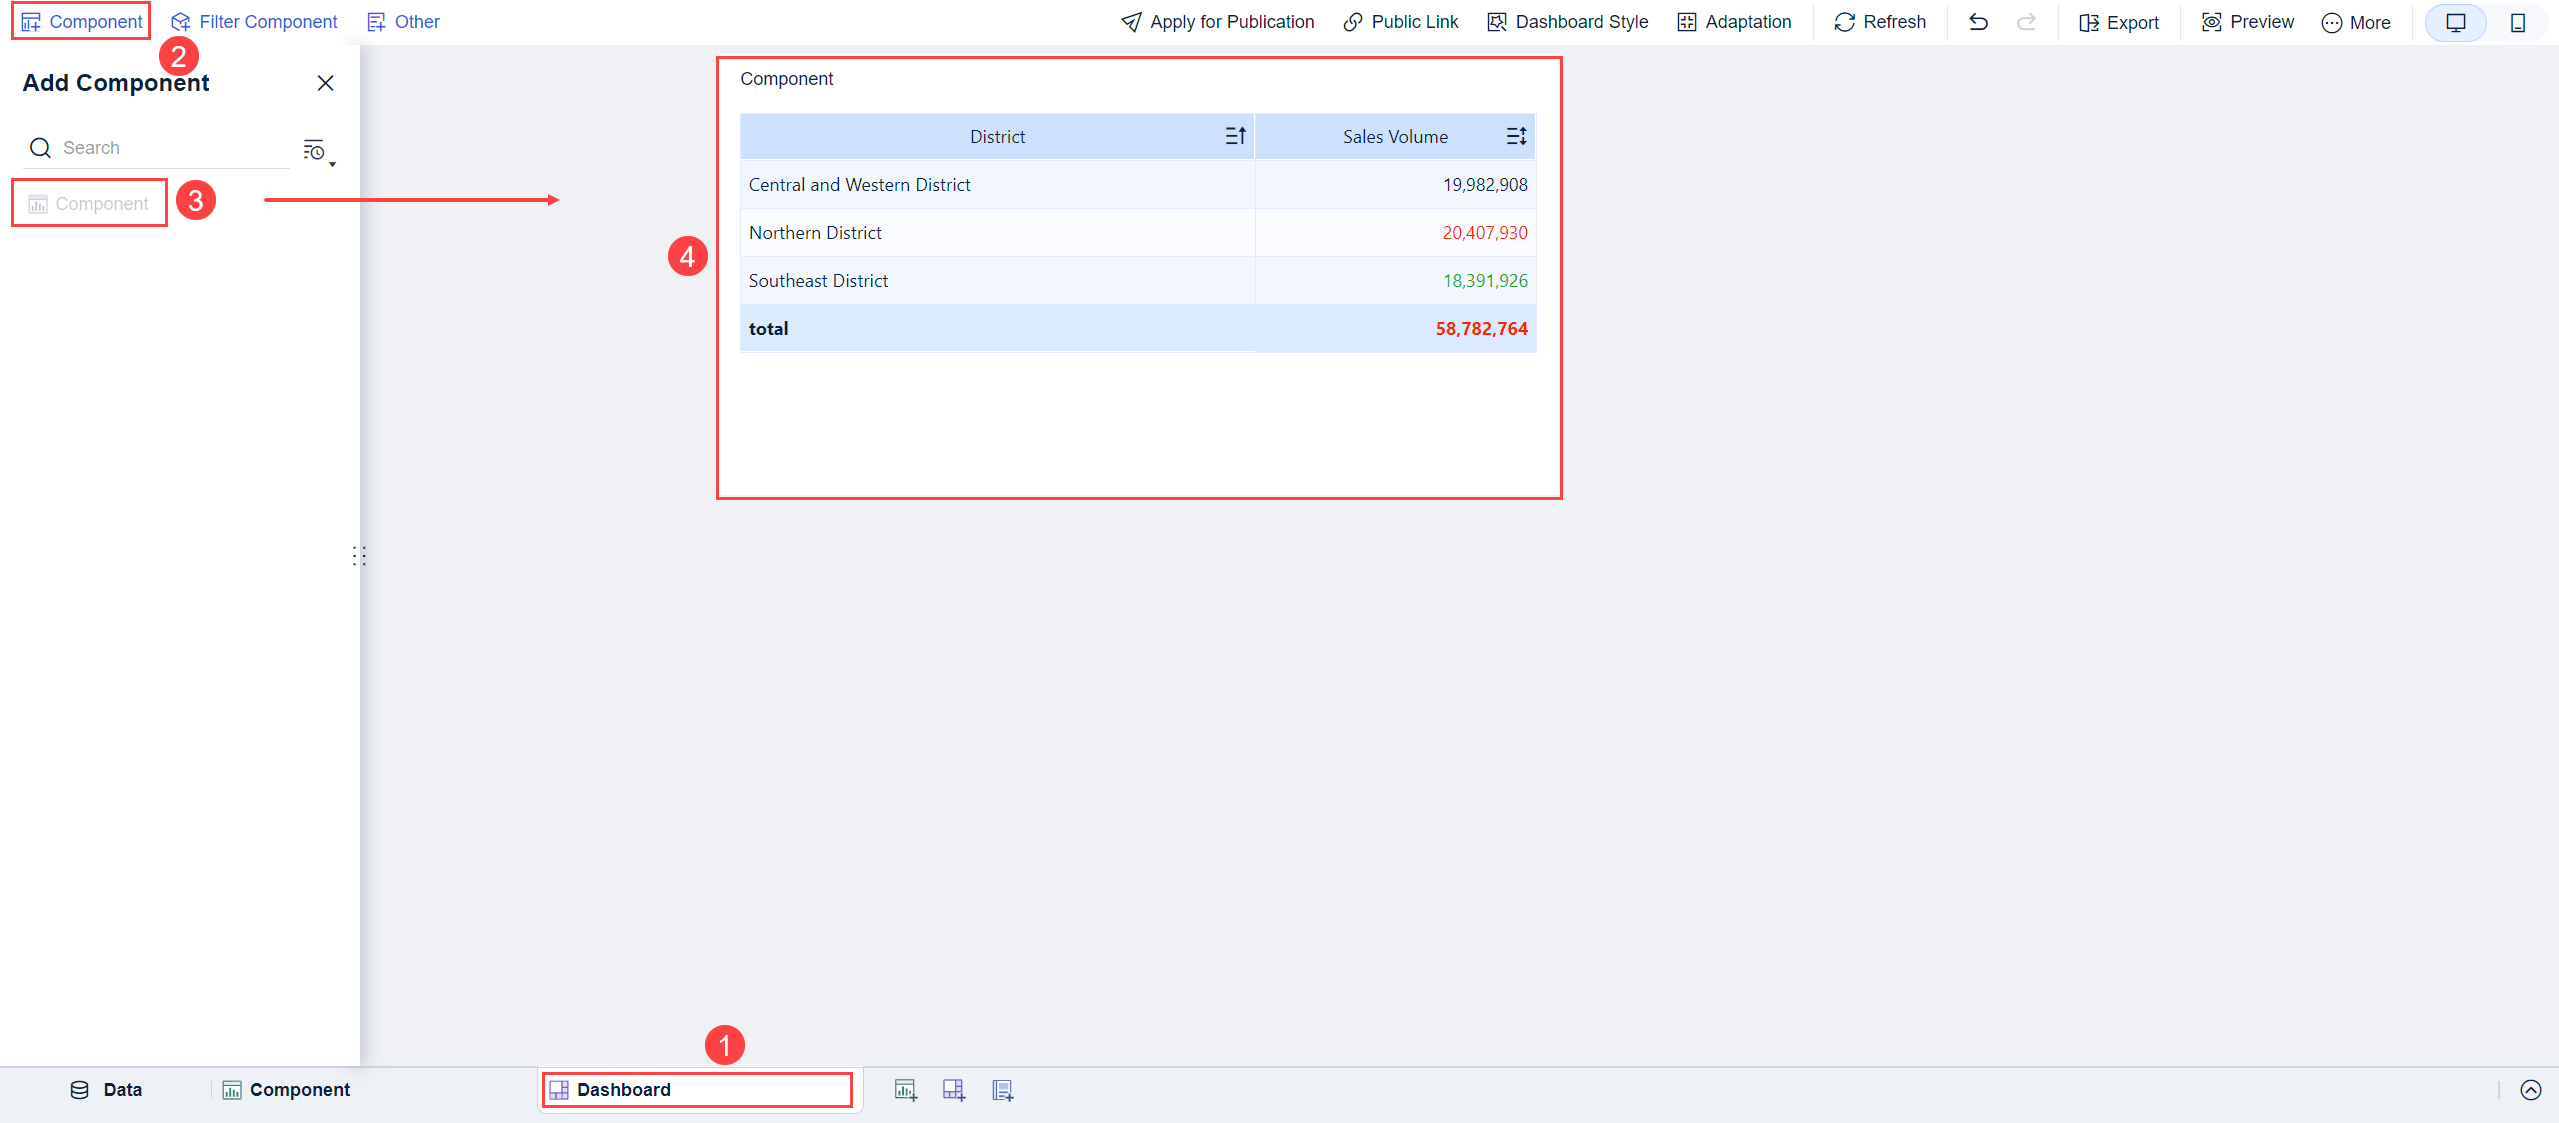Click the first add-component icon in bottom bar
Image resolution: width=2559 pixels, height=1123 pixels.
905,1090
